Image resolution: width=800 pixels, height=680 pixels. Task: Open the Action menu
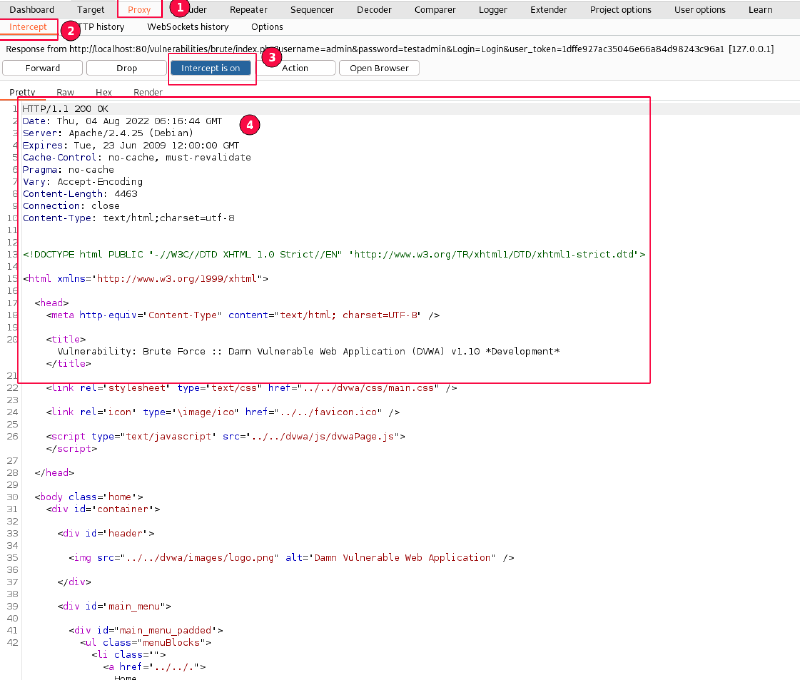[x=295, y=68]
